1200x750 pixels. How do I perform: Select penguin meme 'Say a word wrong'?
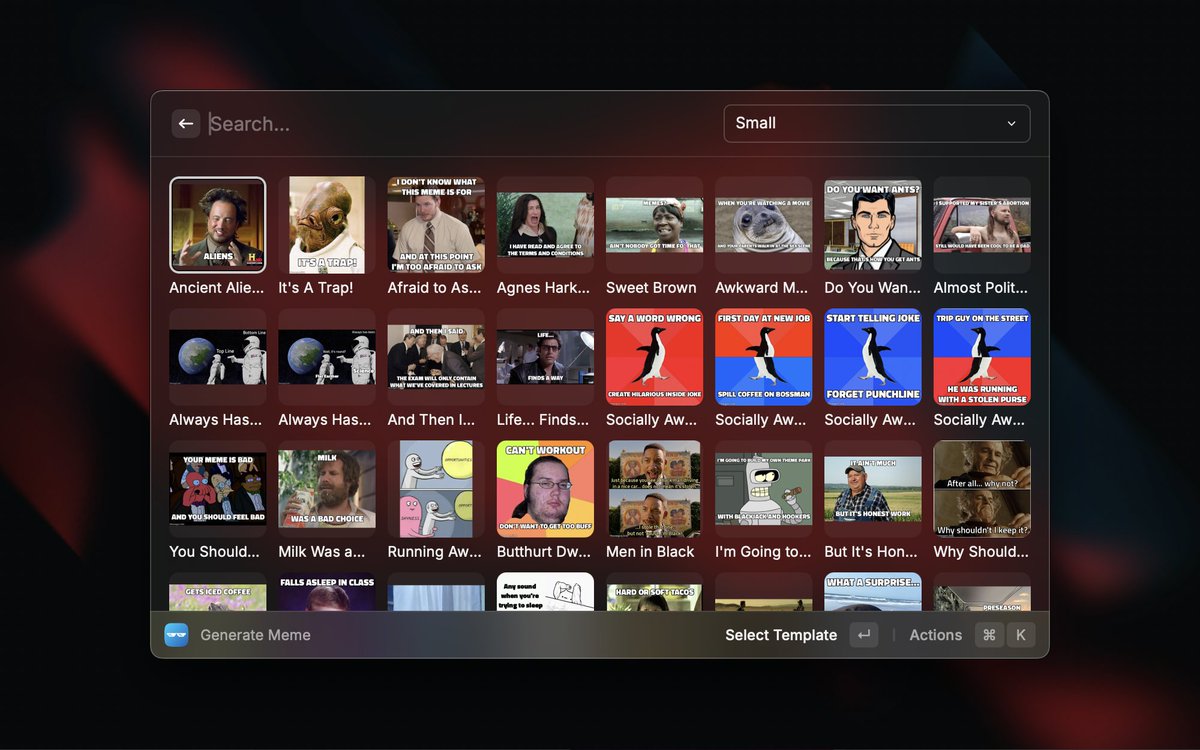654,357
